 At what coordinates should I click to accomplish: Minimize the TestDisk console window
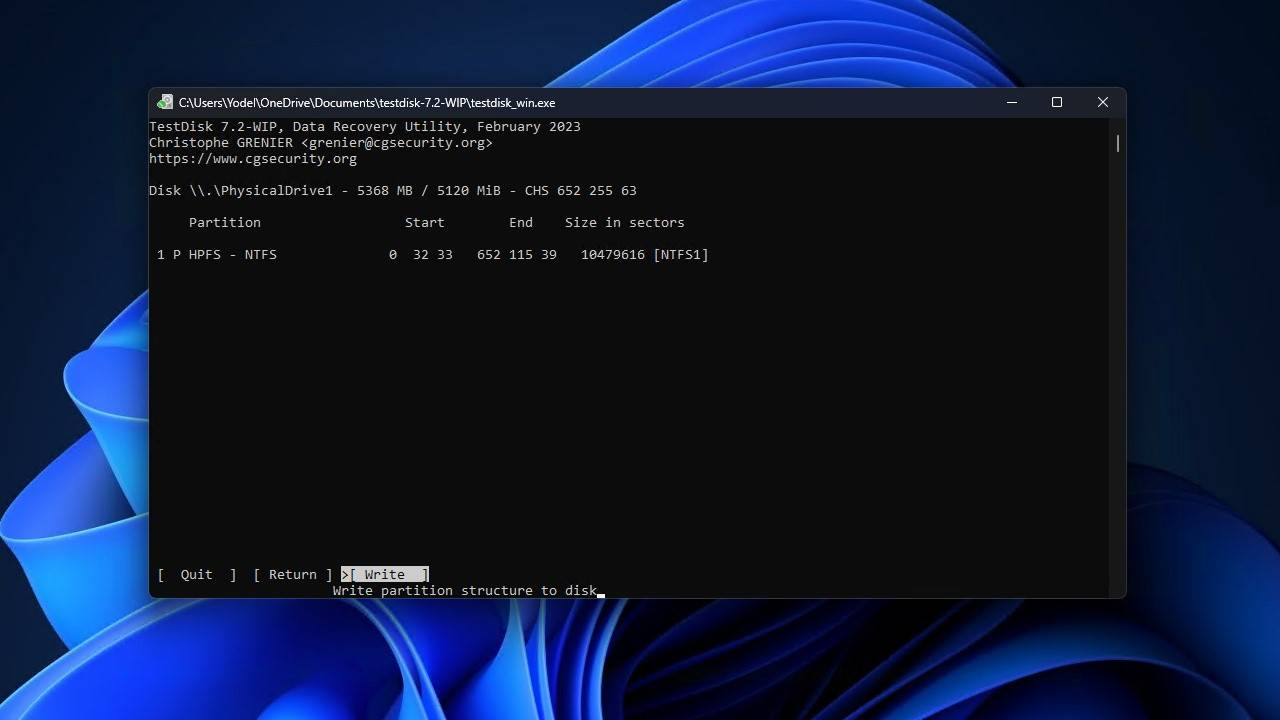coord(1012,102)
